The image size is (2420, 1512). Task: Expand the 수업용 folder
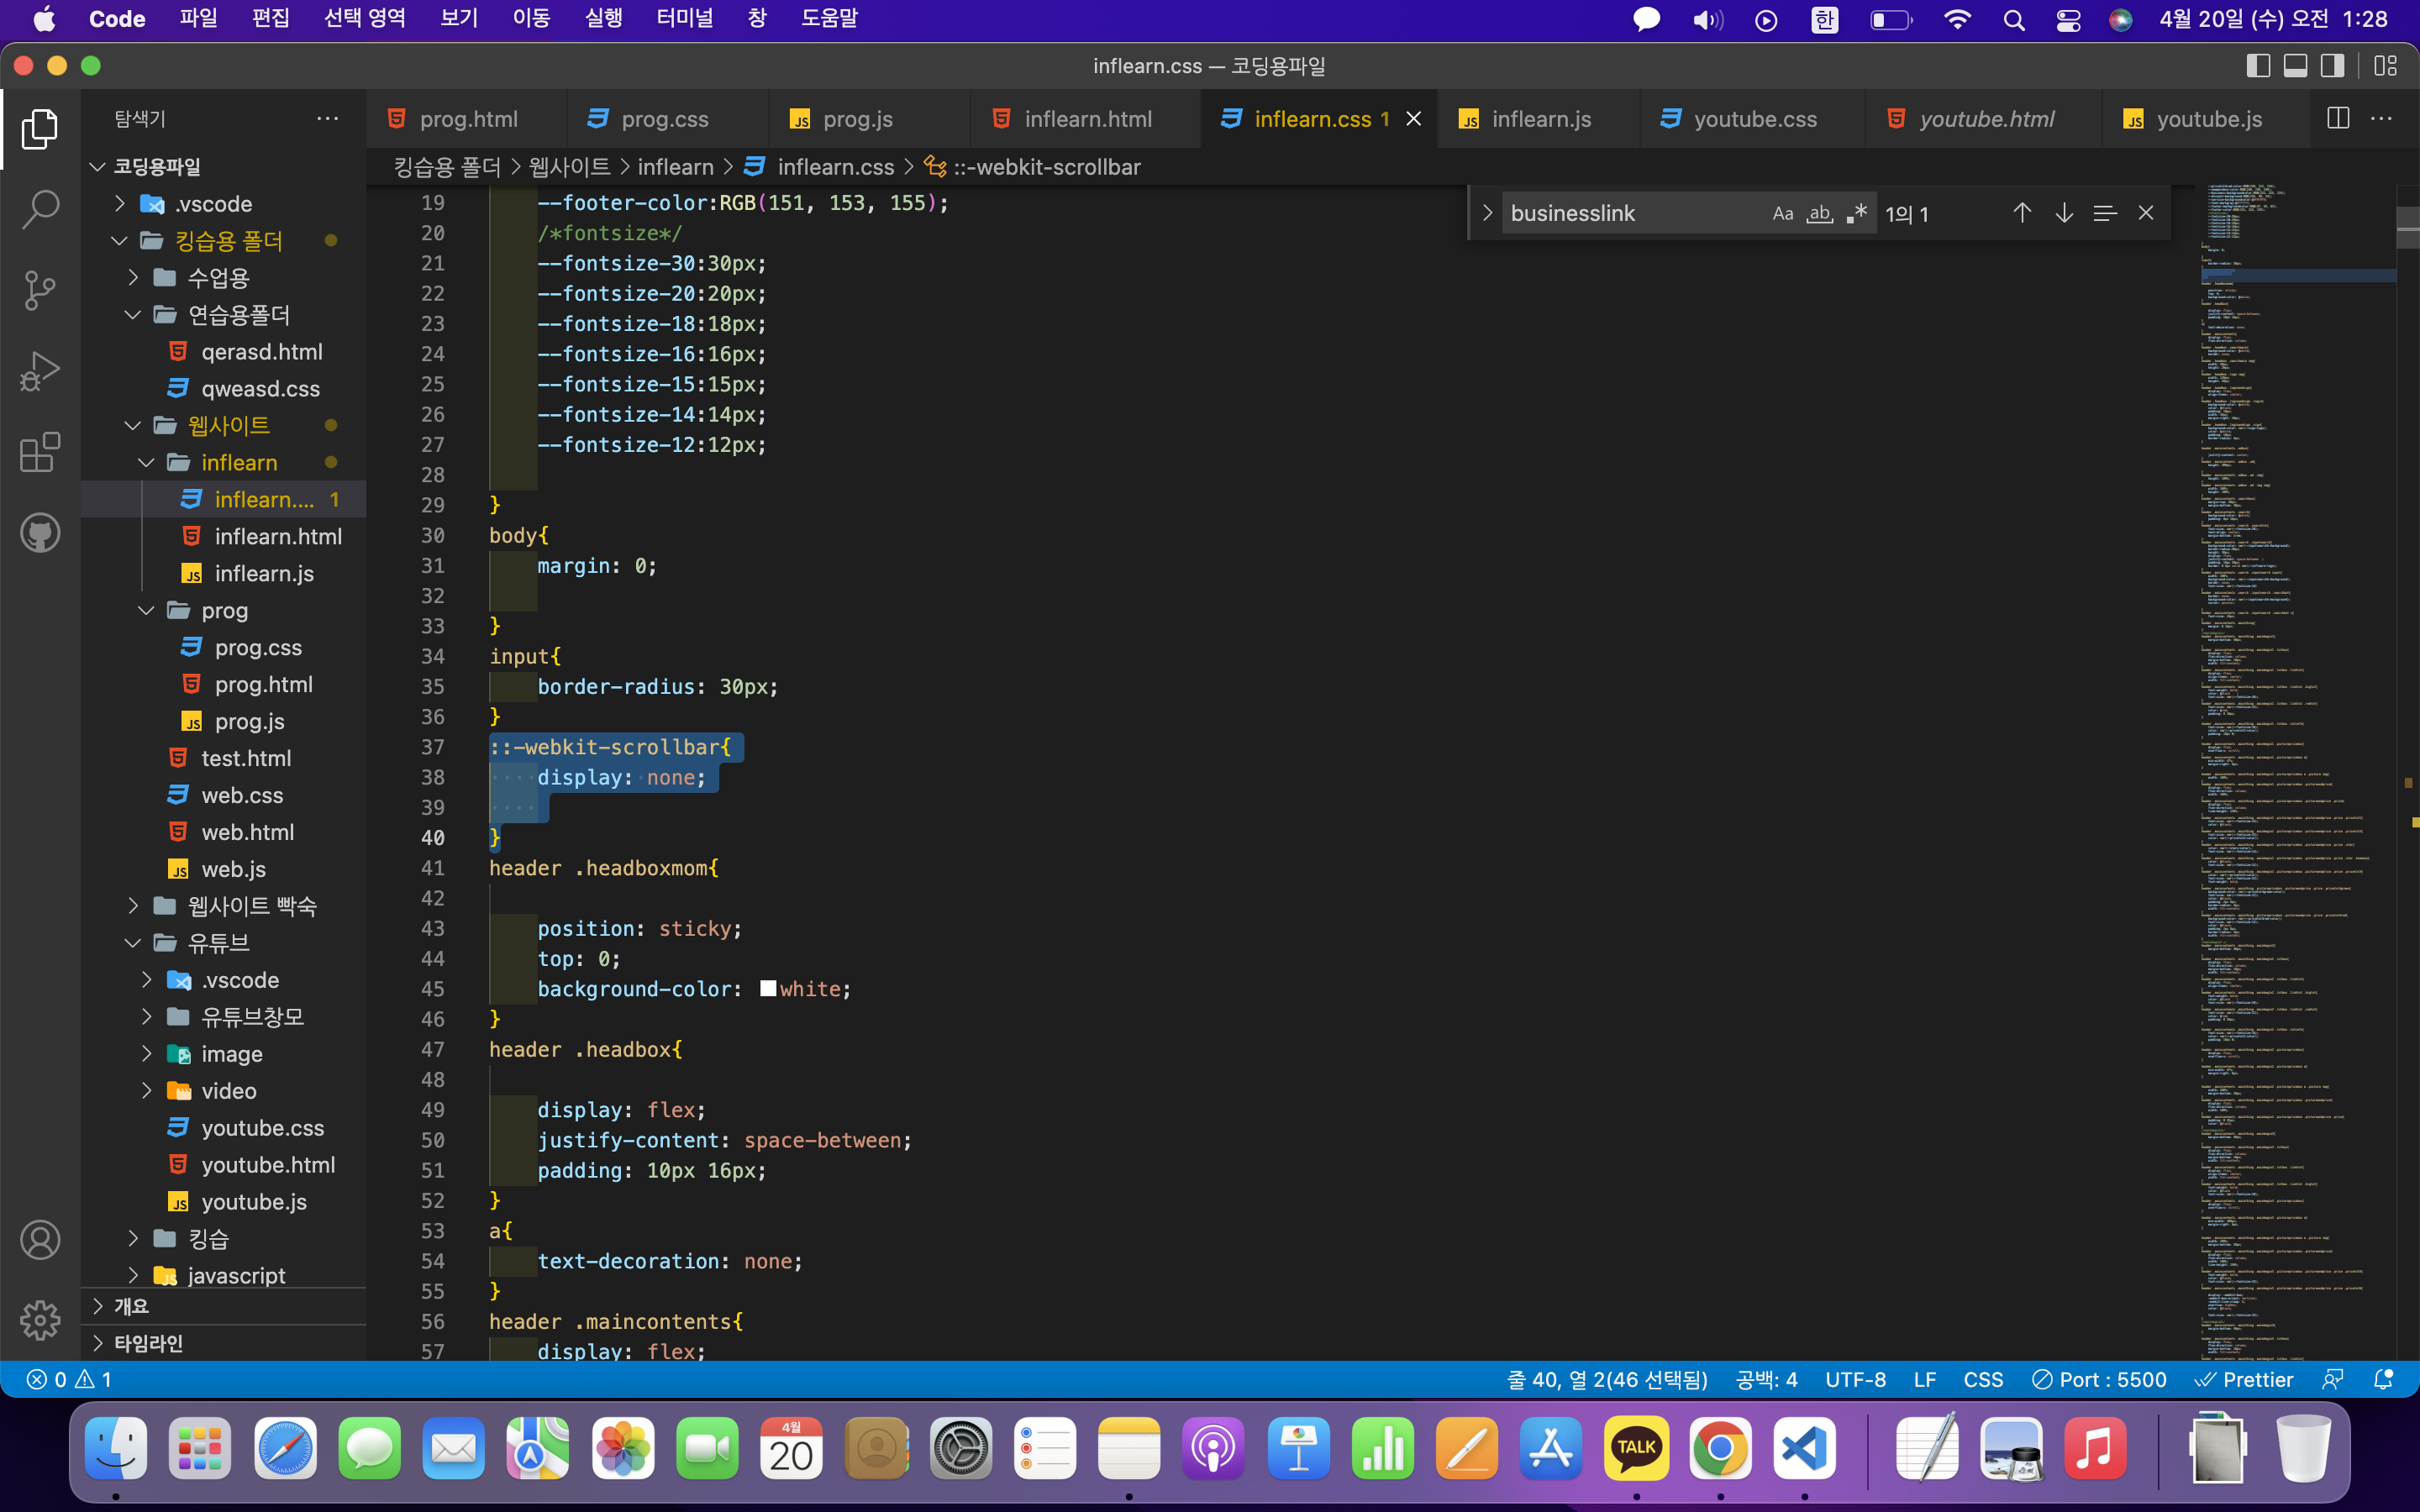(218, 278)
